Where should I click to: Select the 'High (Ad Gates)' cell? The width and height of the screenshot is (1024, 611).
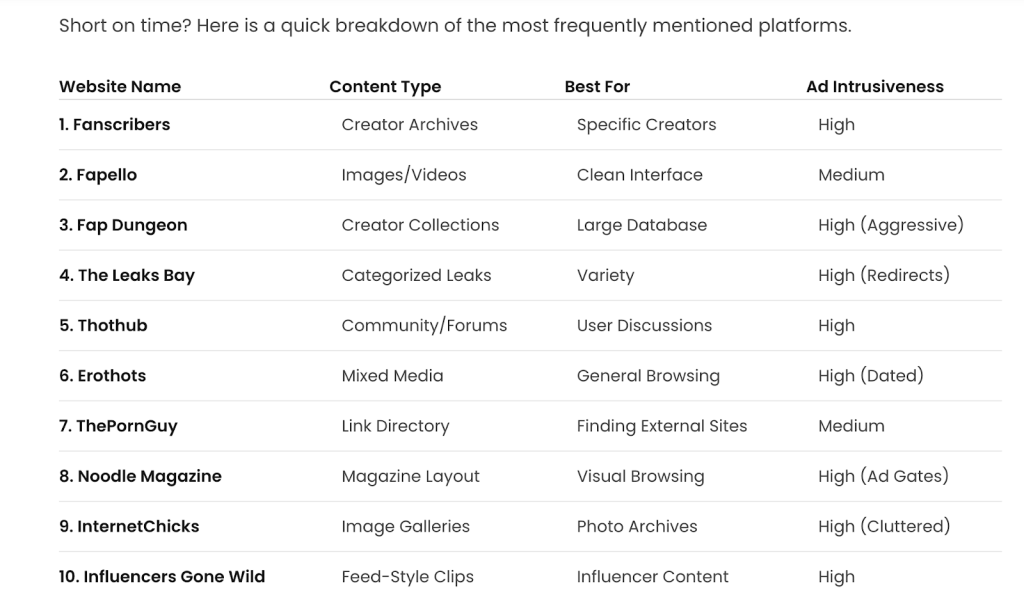coord(882,476)
